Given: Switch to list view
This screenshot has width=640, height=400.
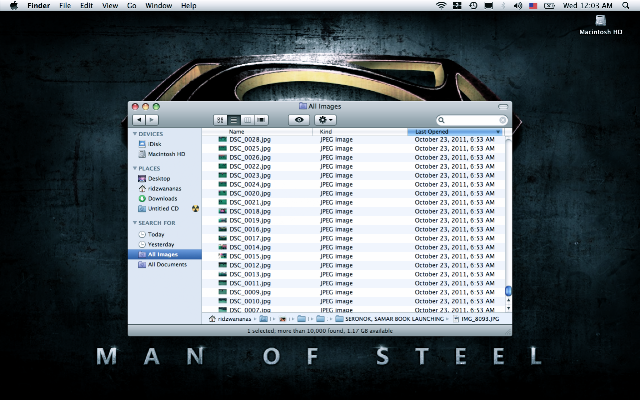Looking at the screenshot, I should tap(234, 120).
